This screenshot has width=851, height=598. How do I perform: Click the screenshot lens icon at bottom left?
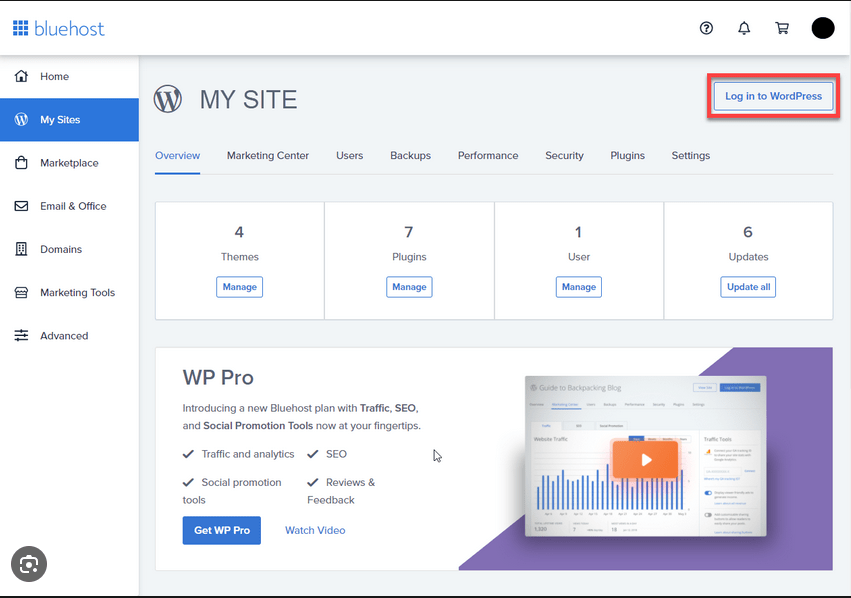[29, 564]
